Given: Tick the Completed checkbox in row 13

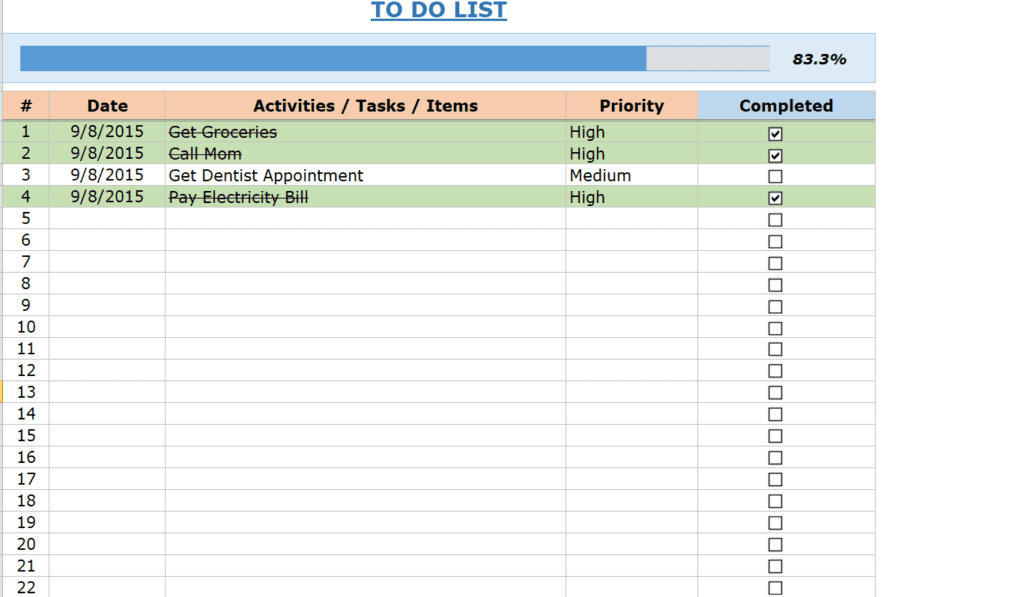Looking at the screenshot, I should (x=775, y=393).
